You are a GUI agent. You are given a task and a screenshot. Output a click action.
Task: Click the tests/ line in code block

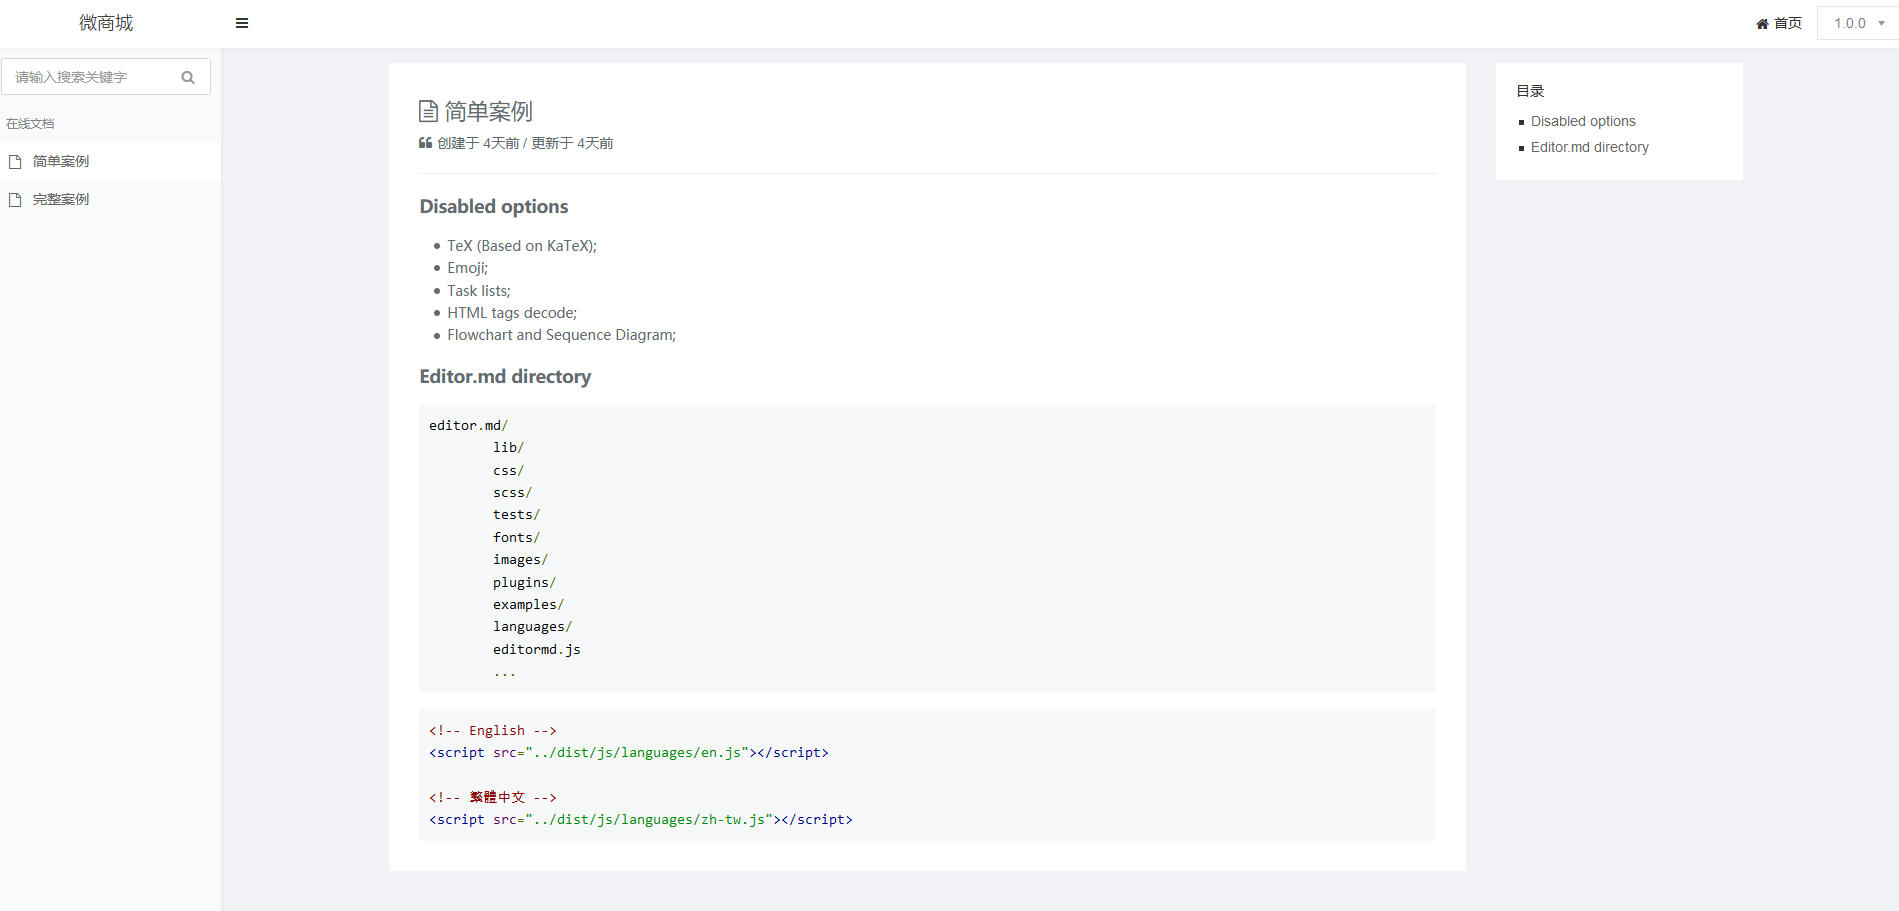point(516,515)
